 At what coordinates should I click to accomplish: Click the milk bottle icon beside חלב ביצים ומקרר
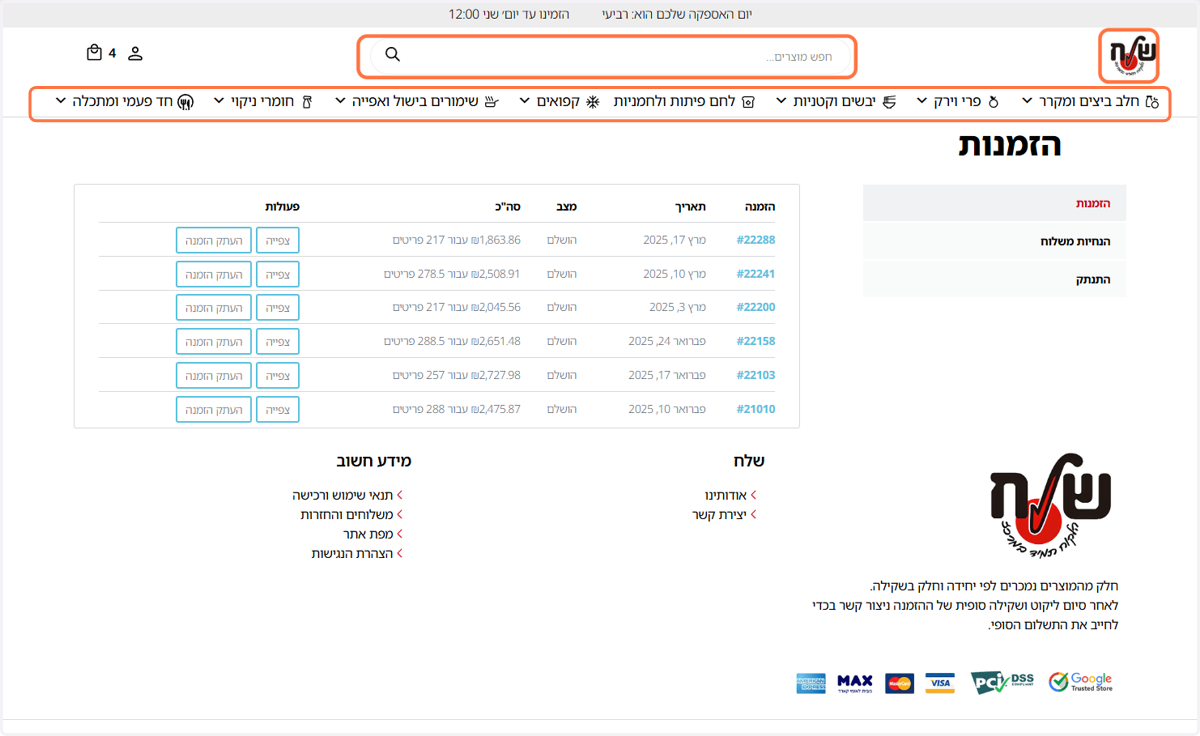(x=1151, y=102)
